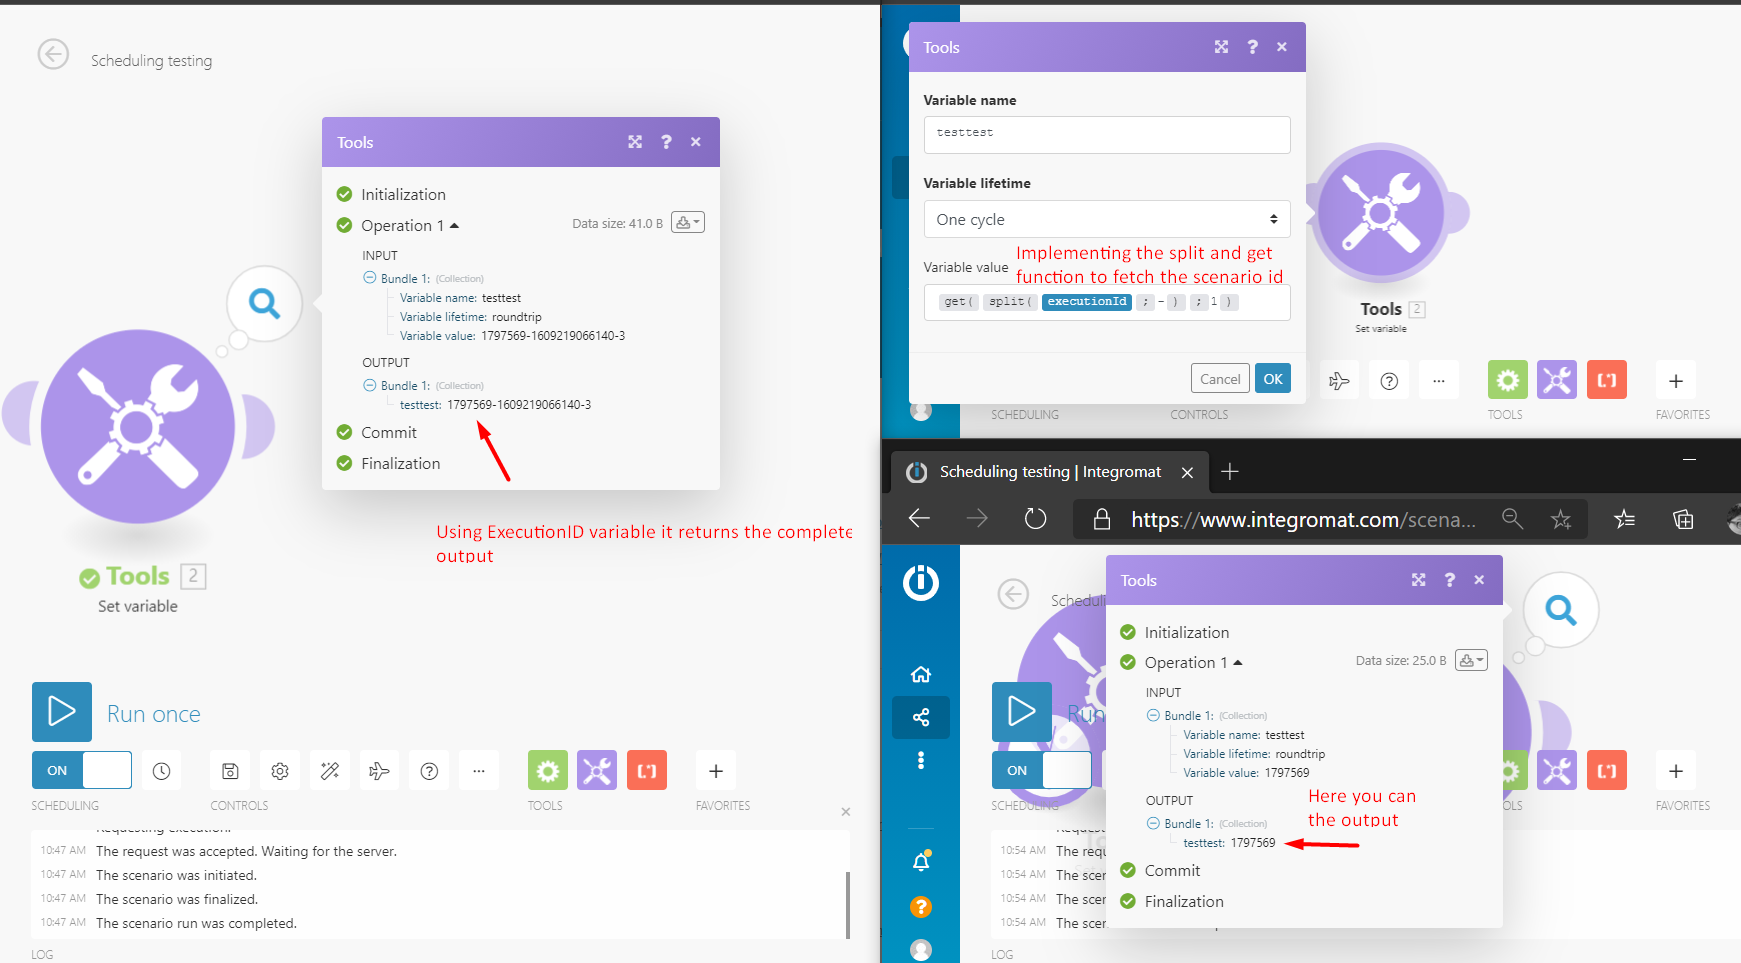This screenshot has height=963, width=1741.
Task: Open the orange help icon in the blue sidebar
Action: [x=921, y=907]
